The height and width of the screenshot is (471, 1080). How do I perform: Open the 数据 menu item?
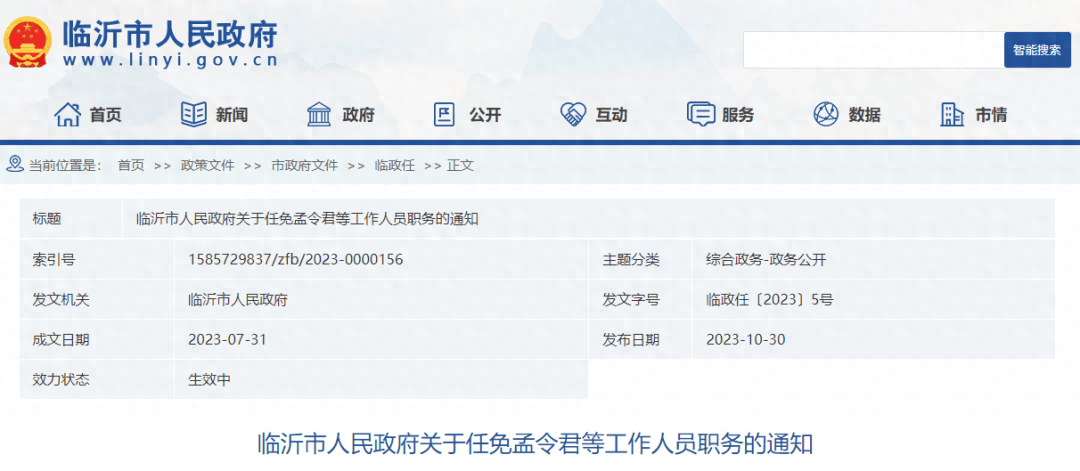tap(864, 115)
